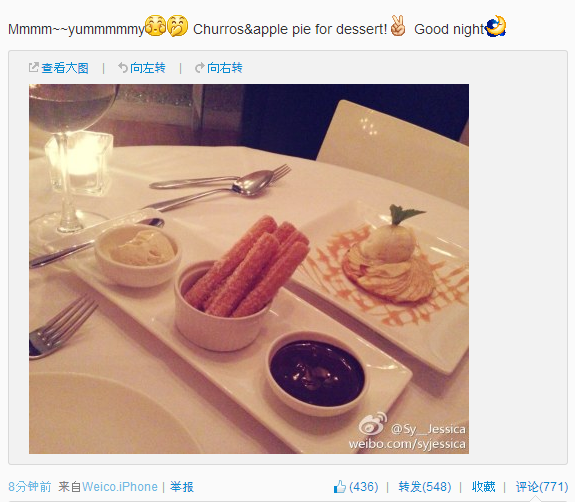
Task: Click the blushing face emoji
Action: tap(155, 26)
